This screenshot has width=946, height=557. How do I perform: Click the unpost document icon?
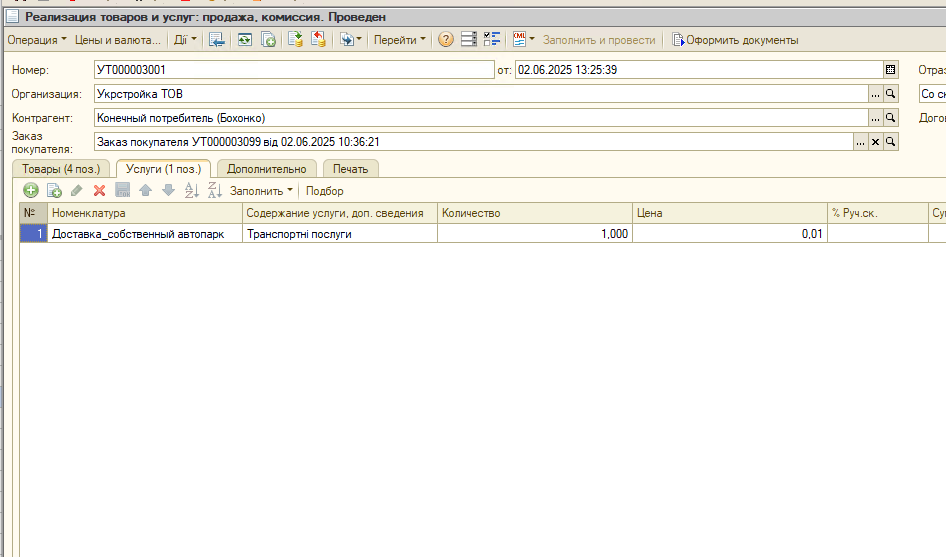click(318, 40)
